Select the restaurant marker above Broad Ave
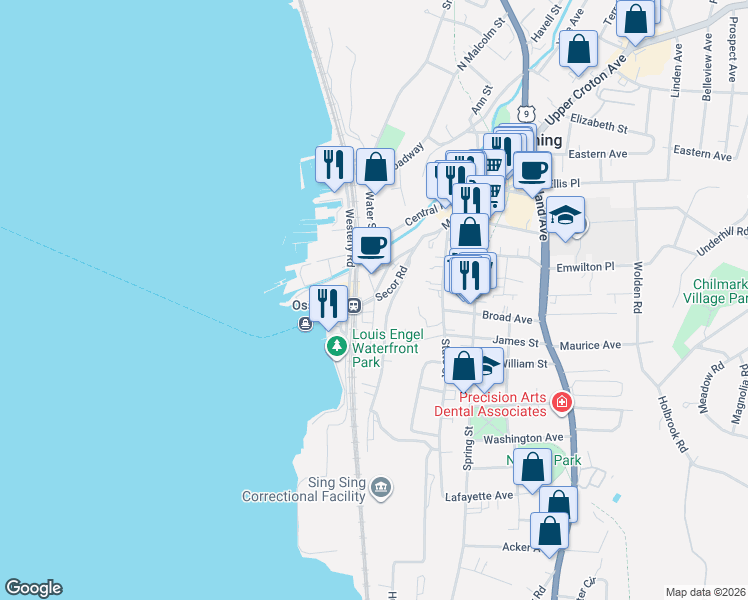The width and height of the screenshot is (748, 600). point(469,276)
